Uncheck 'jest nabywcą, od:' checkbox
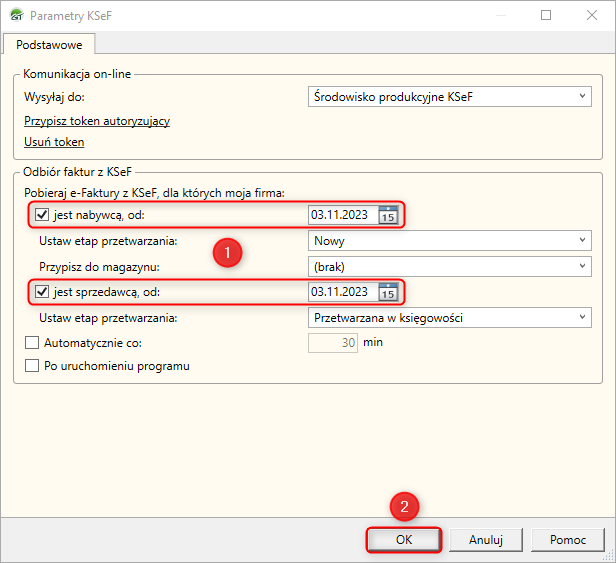 (x=42, y=215)
